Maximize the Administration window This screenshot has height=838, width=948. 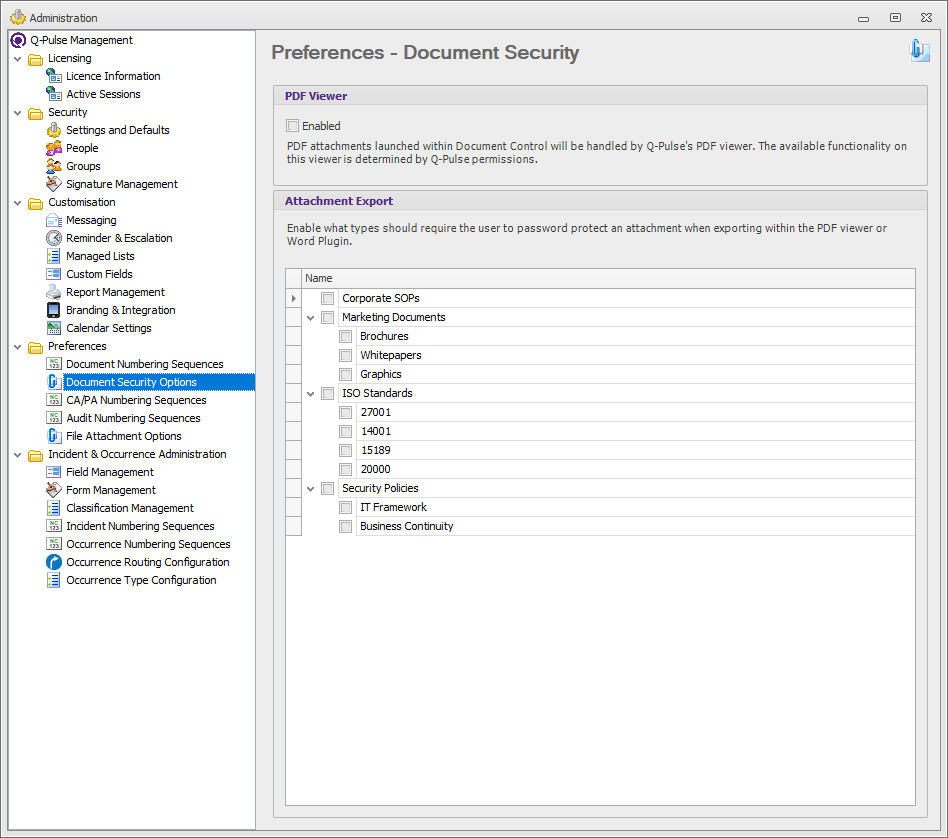[x=895, y=18]
